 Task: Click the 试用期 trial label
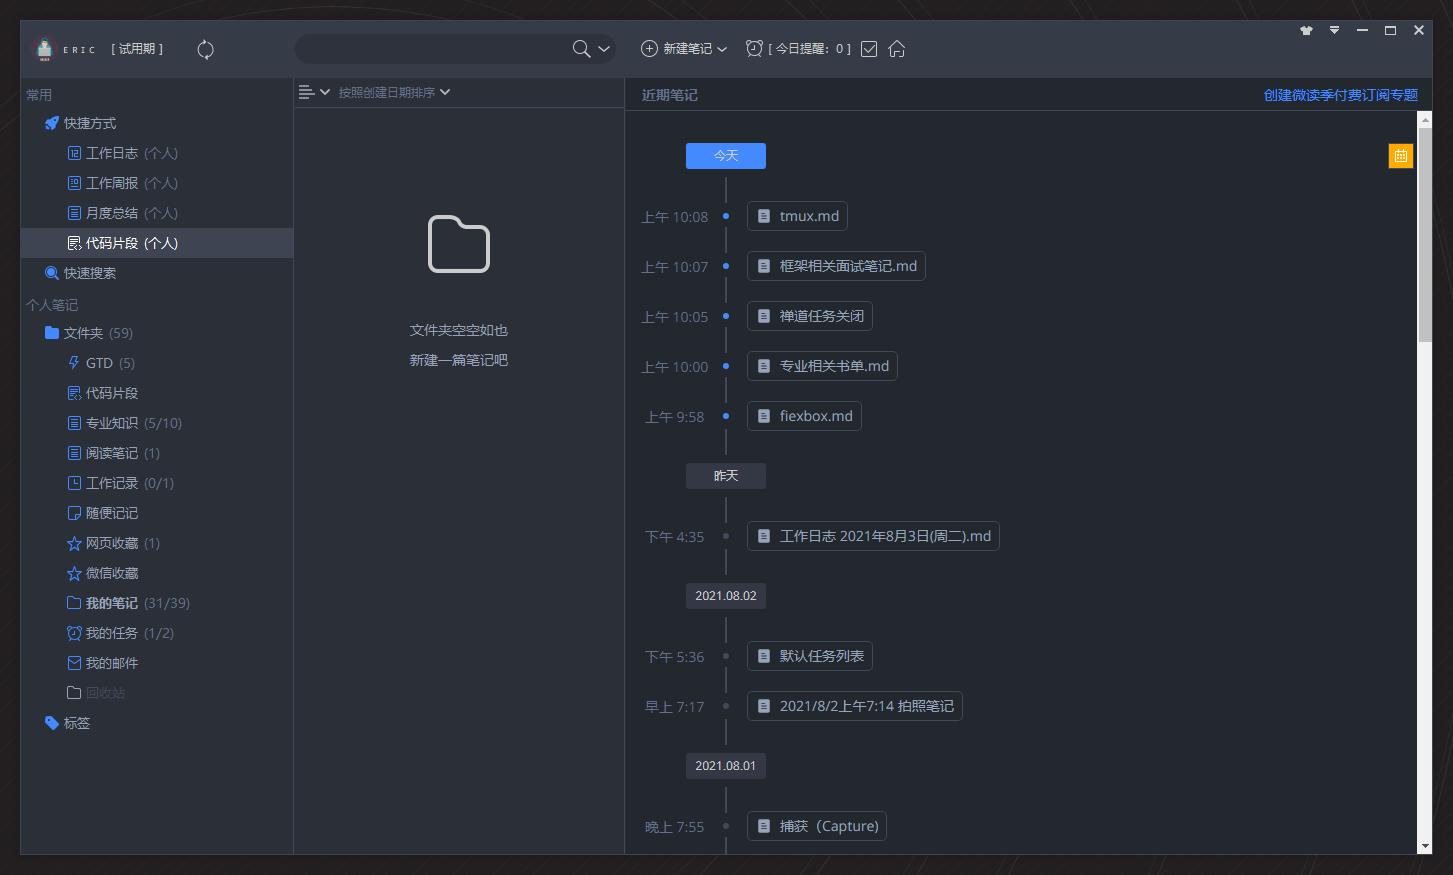[x=137, y=49]
